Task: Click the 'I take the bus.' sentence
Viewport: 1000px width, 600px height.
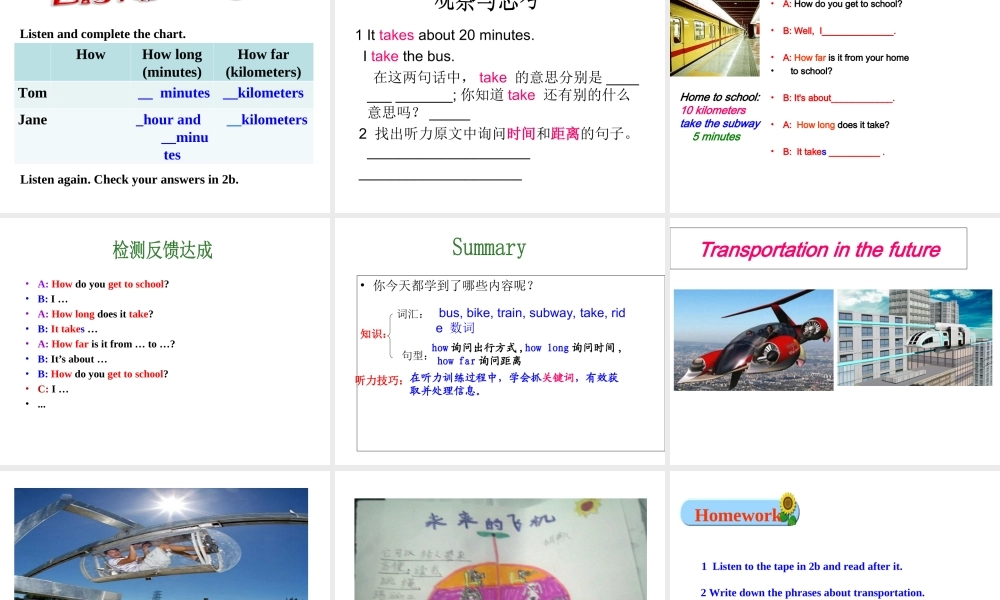Action: [409, 56]
